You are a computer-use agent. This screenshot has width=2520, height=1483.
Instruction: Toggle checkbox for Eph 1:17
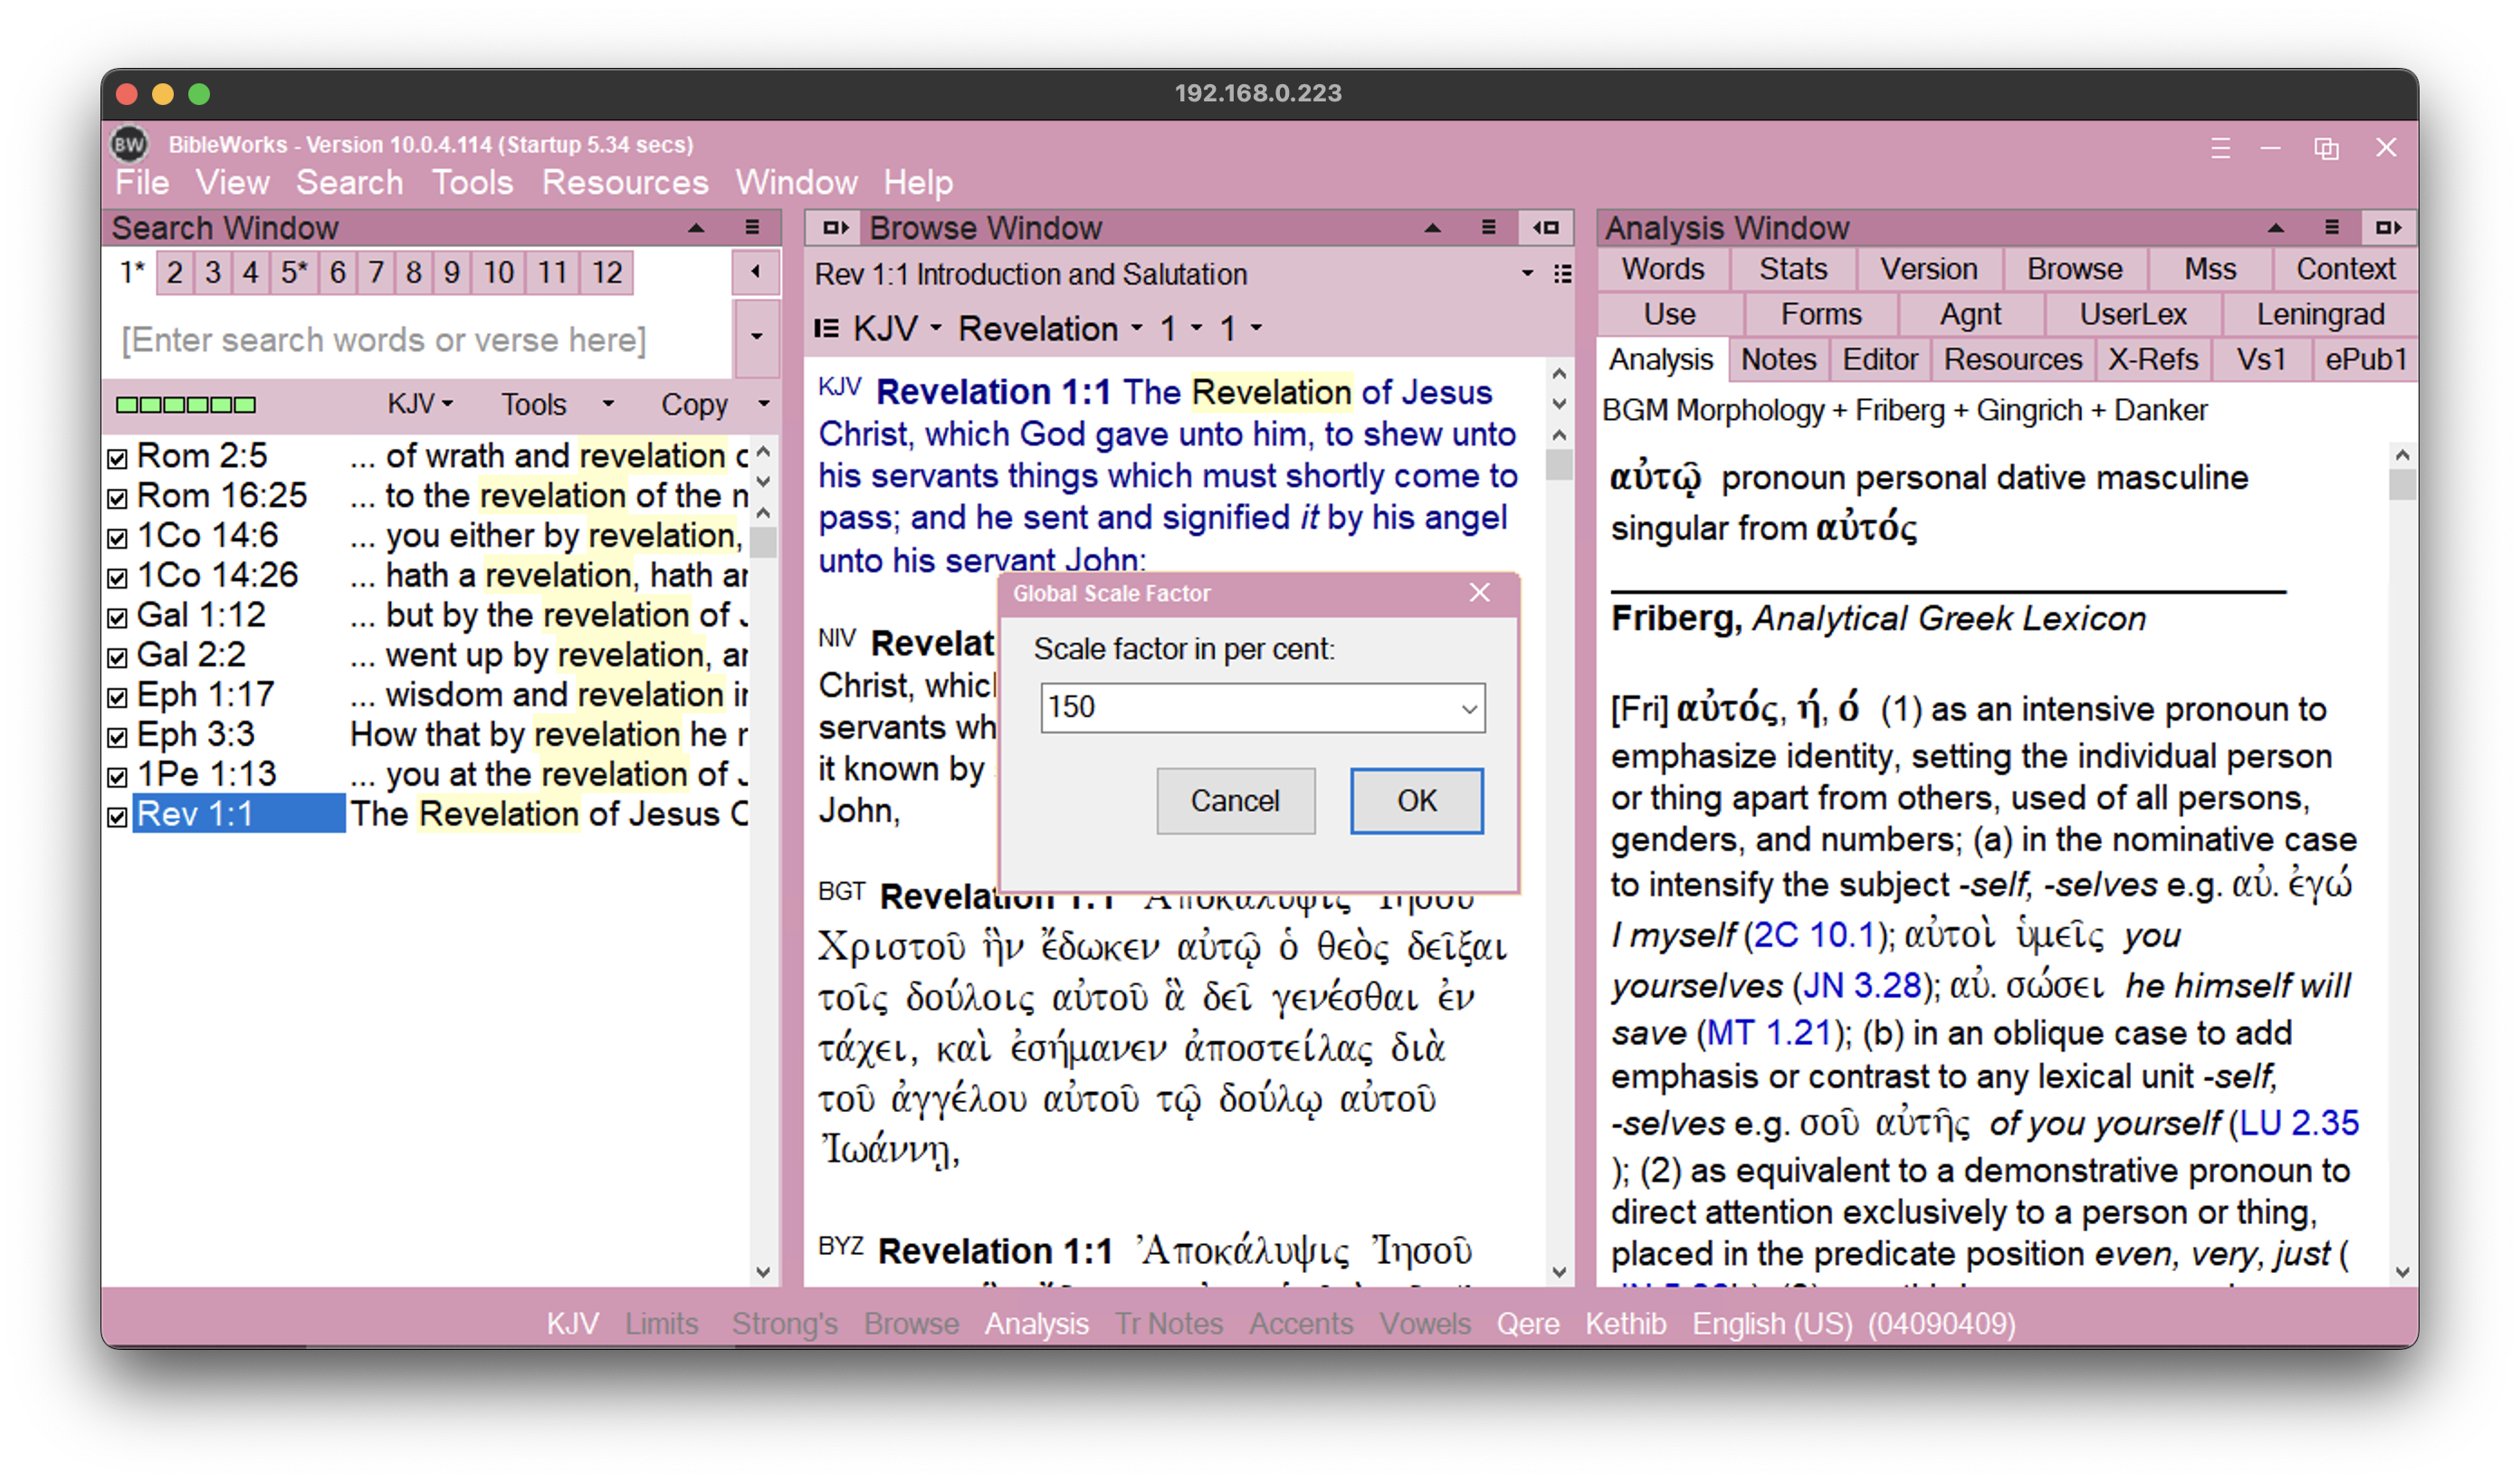(x=117, y=697)
